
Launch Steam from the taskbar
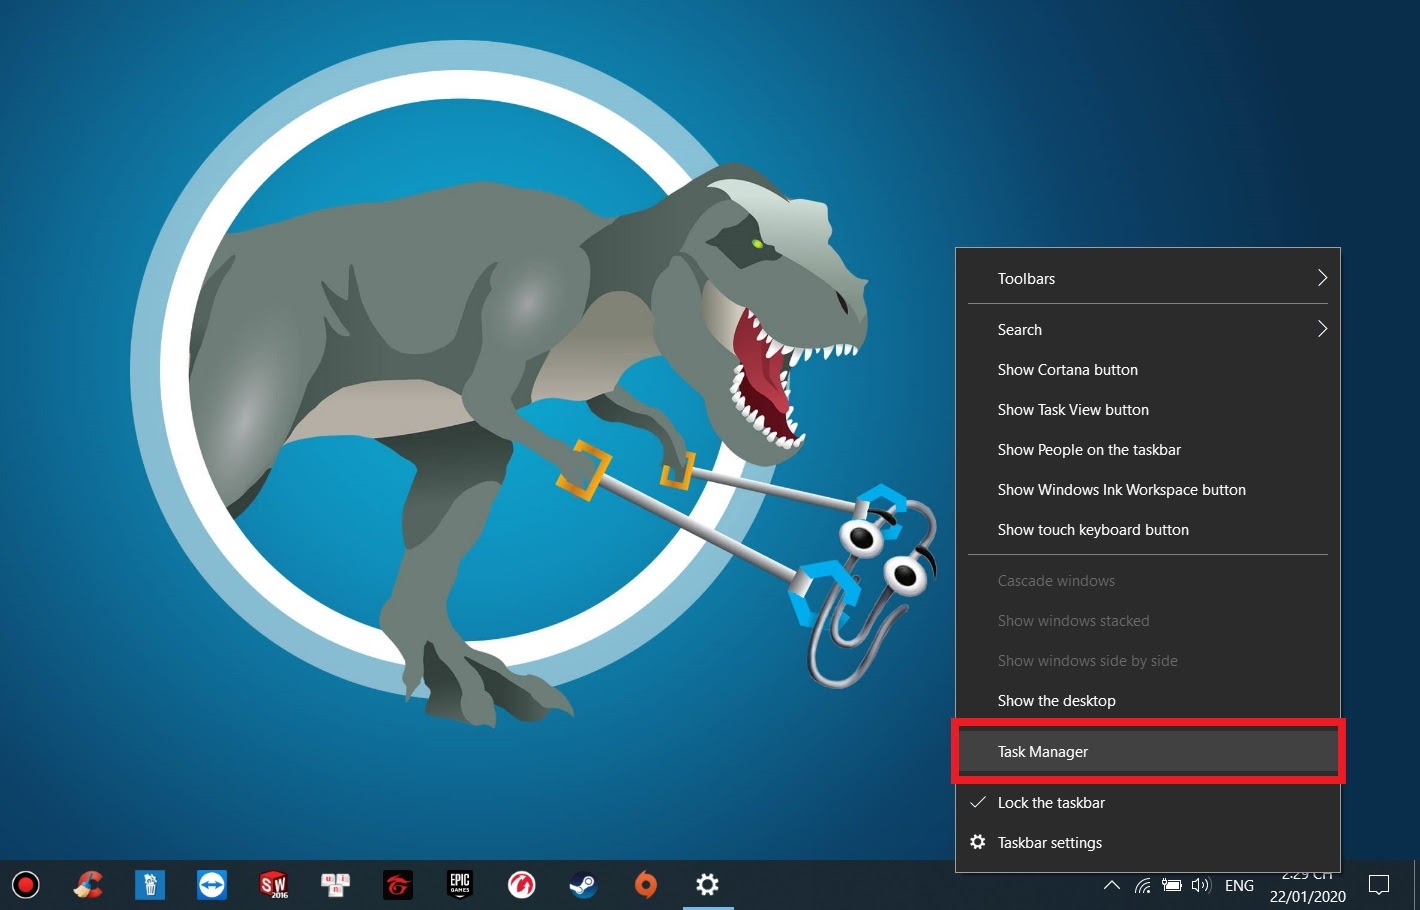point(584,885)
